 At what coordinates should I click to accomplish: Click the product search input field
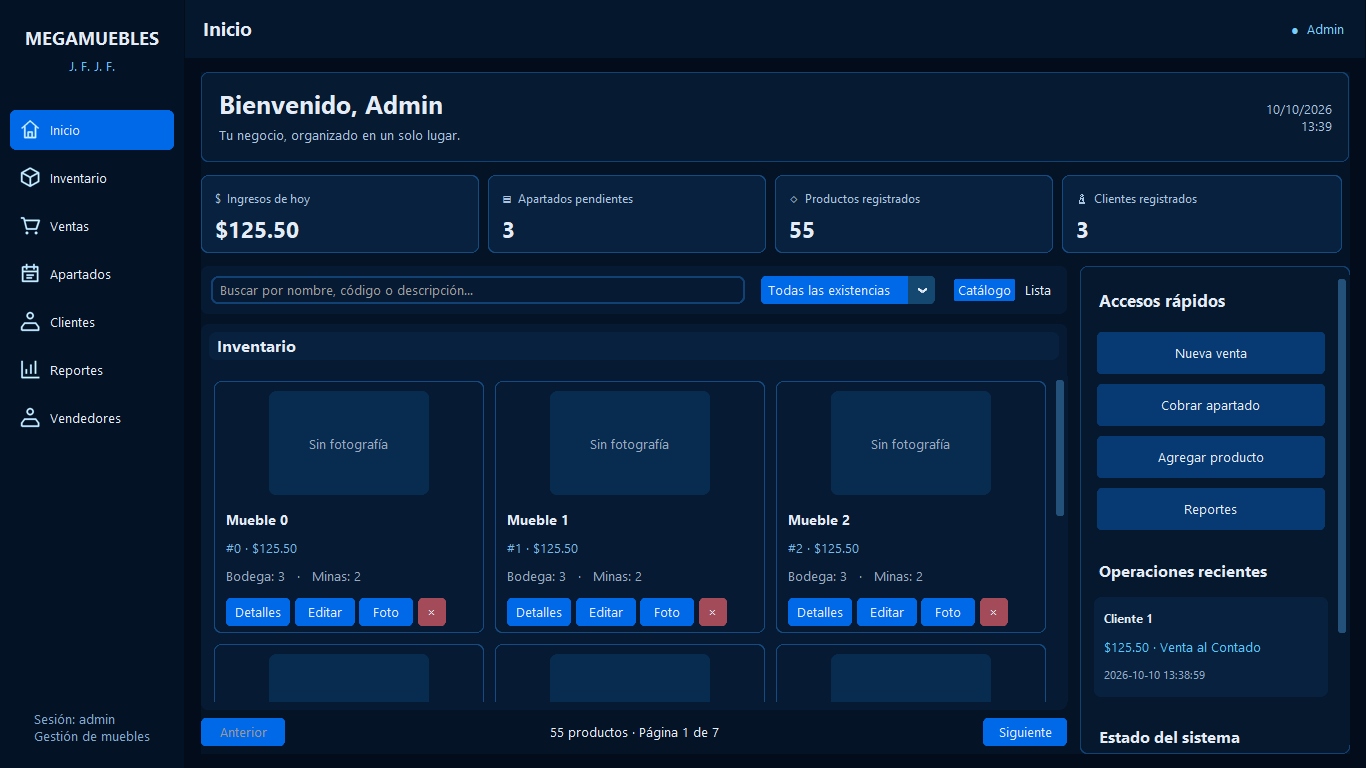click(x=478, y=290)
